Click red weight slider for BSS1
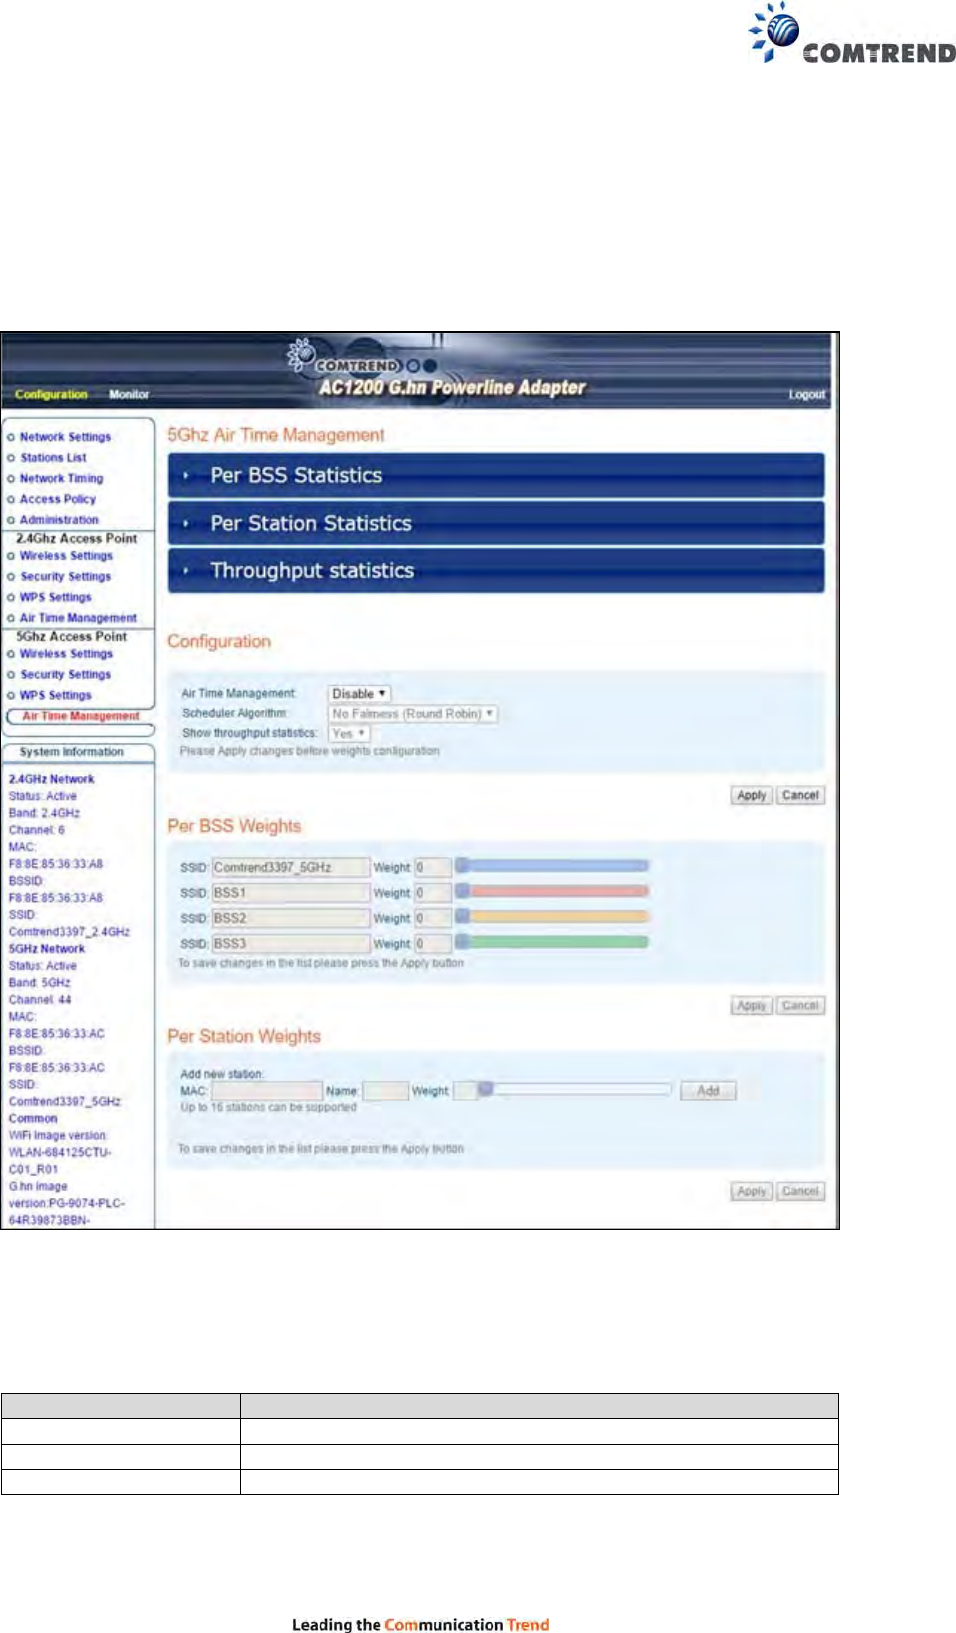The image size is (956, 1633). tap(552, 890)
